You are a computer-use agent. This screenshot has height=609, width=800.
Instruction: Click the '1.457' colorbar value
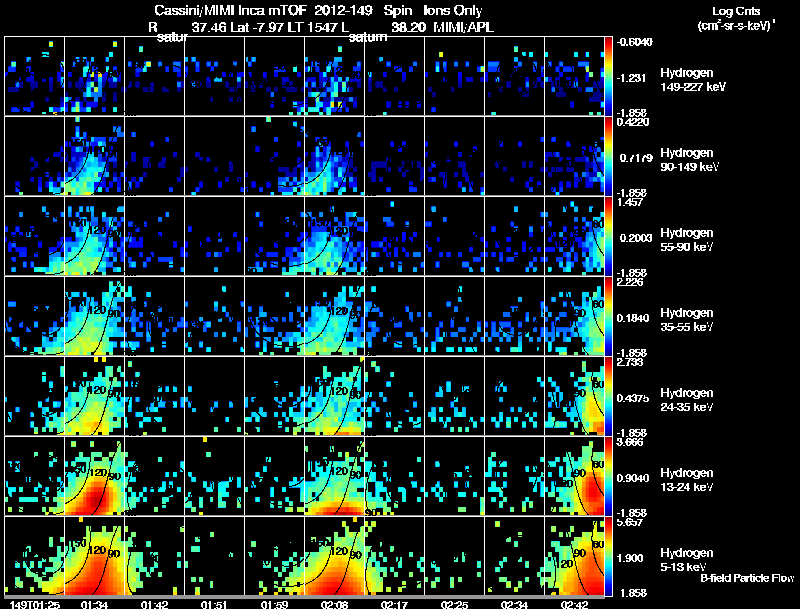(630, 202)
